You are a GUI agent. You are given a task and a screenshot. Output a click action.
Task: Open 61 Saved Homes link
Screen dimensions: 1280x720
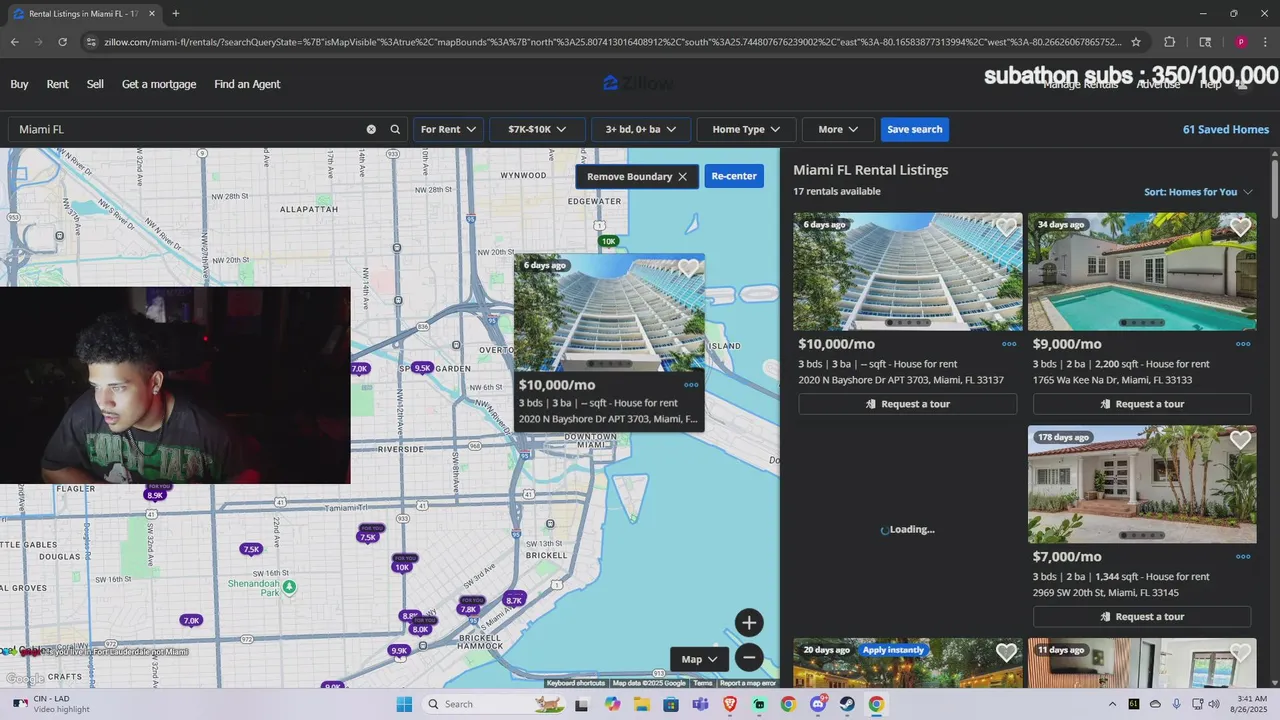pos(1226,129)
